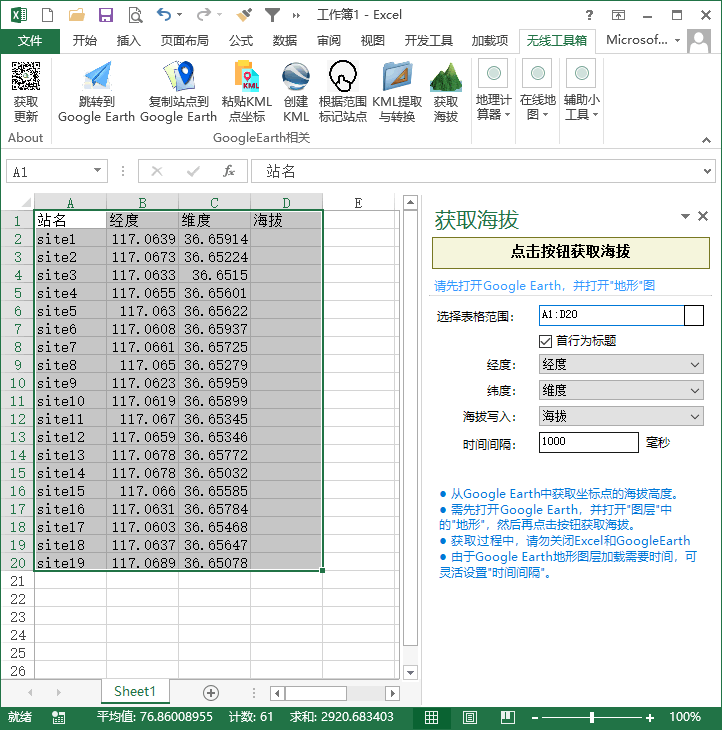722x730 pixels.
Task: Click the horizontal scrollbar thumb
Action: click(x=316, y=693)
